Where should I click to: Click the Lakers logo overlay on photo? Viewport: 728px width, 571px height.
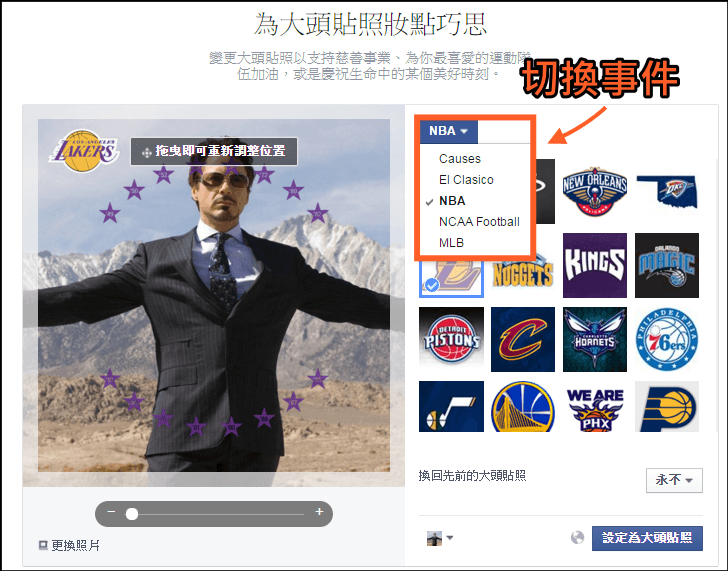coord(84,150)
